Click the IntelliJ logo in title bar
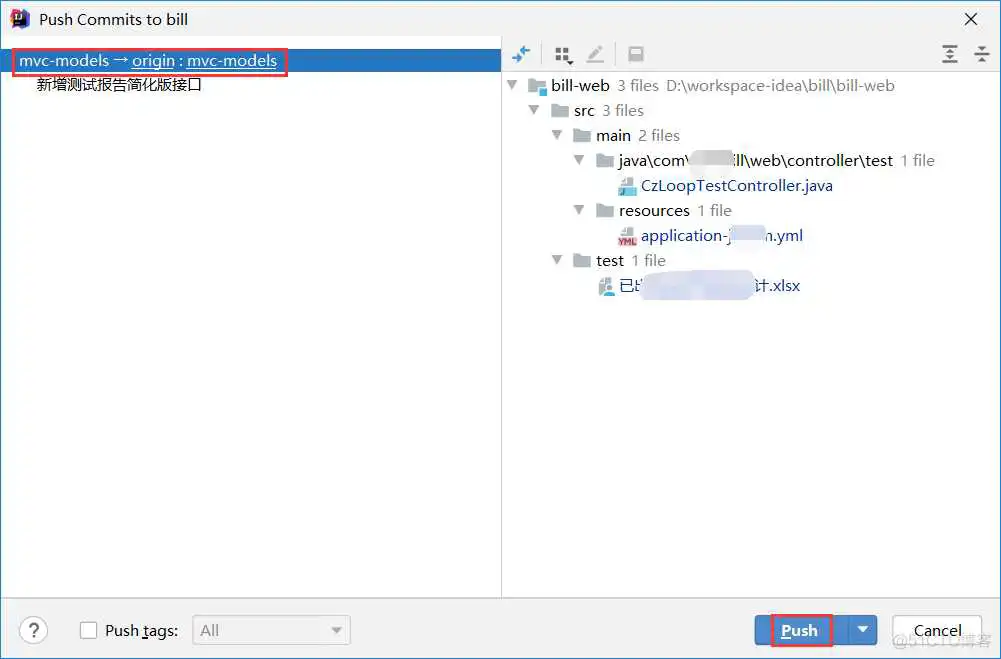Image resolution: width=1001 pixels, height=659 pixels. [20, 18]
